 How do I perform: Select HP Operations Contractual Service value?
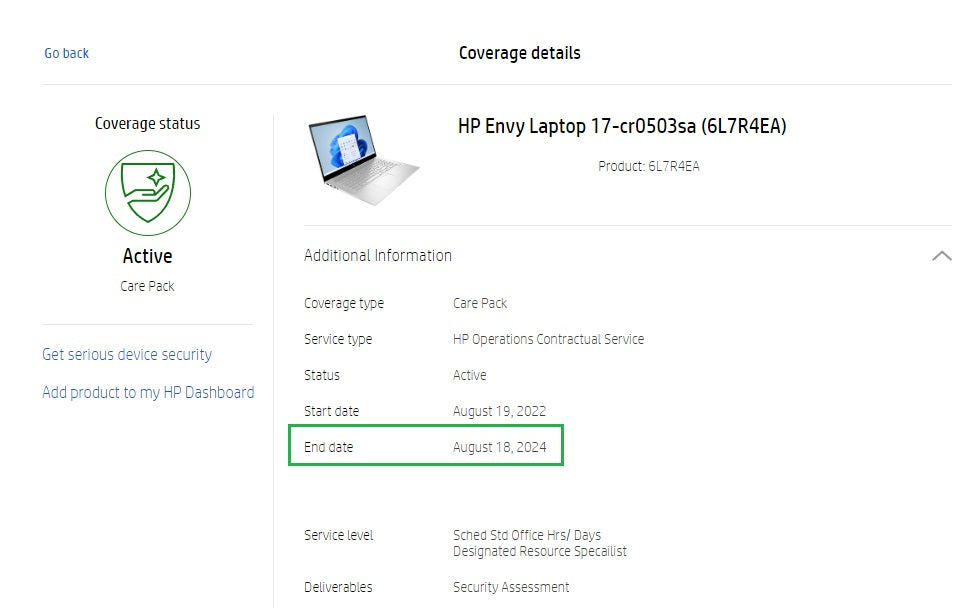548,339
